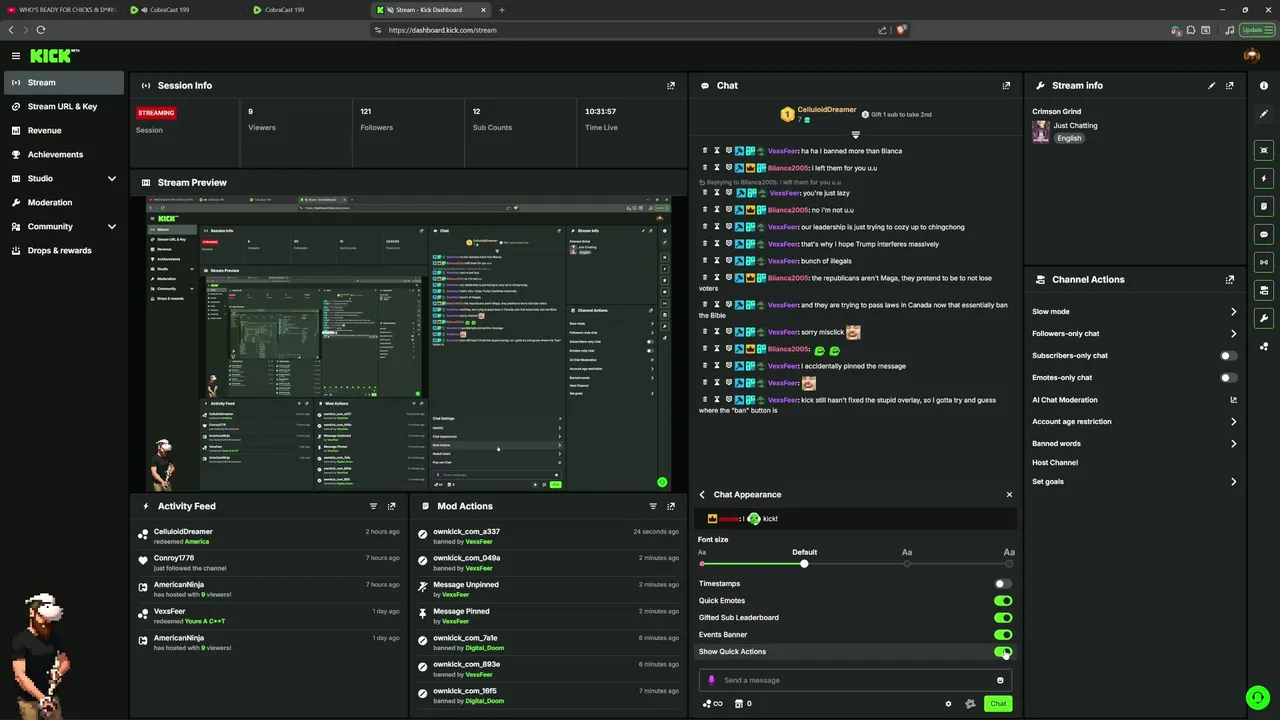Toggle Stream info wrench widget in sidebar

1264,319
